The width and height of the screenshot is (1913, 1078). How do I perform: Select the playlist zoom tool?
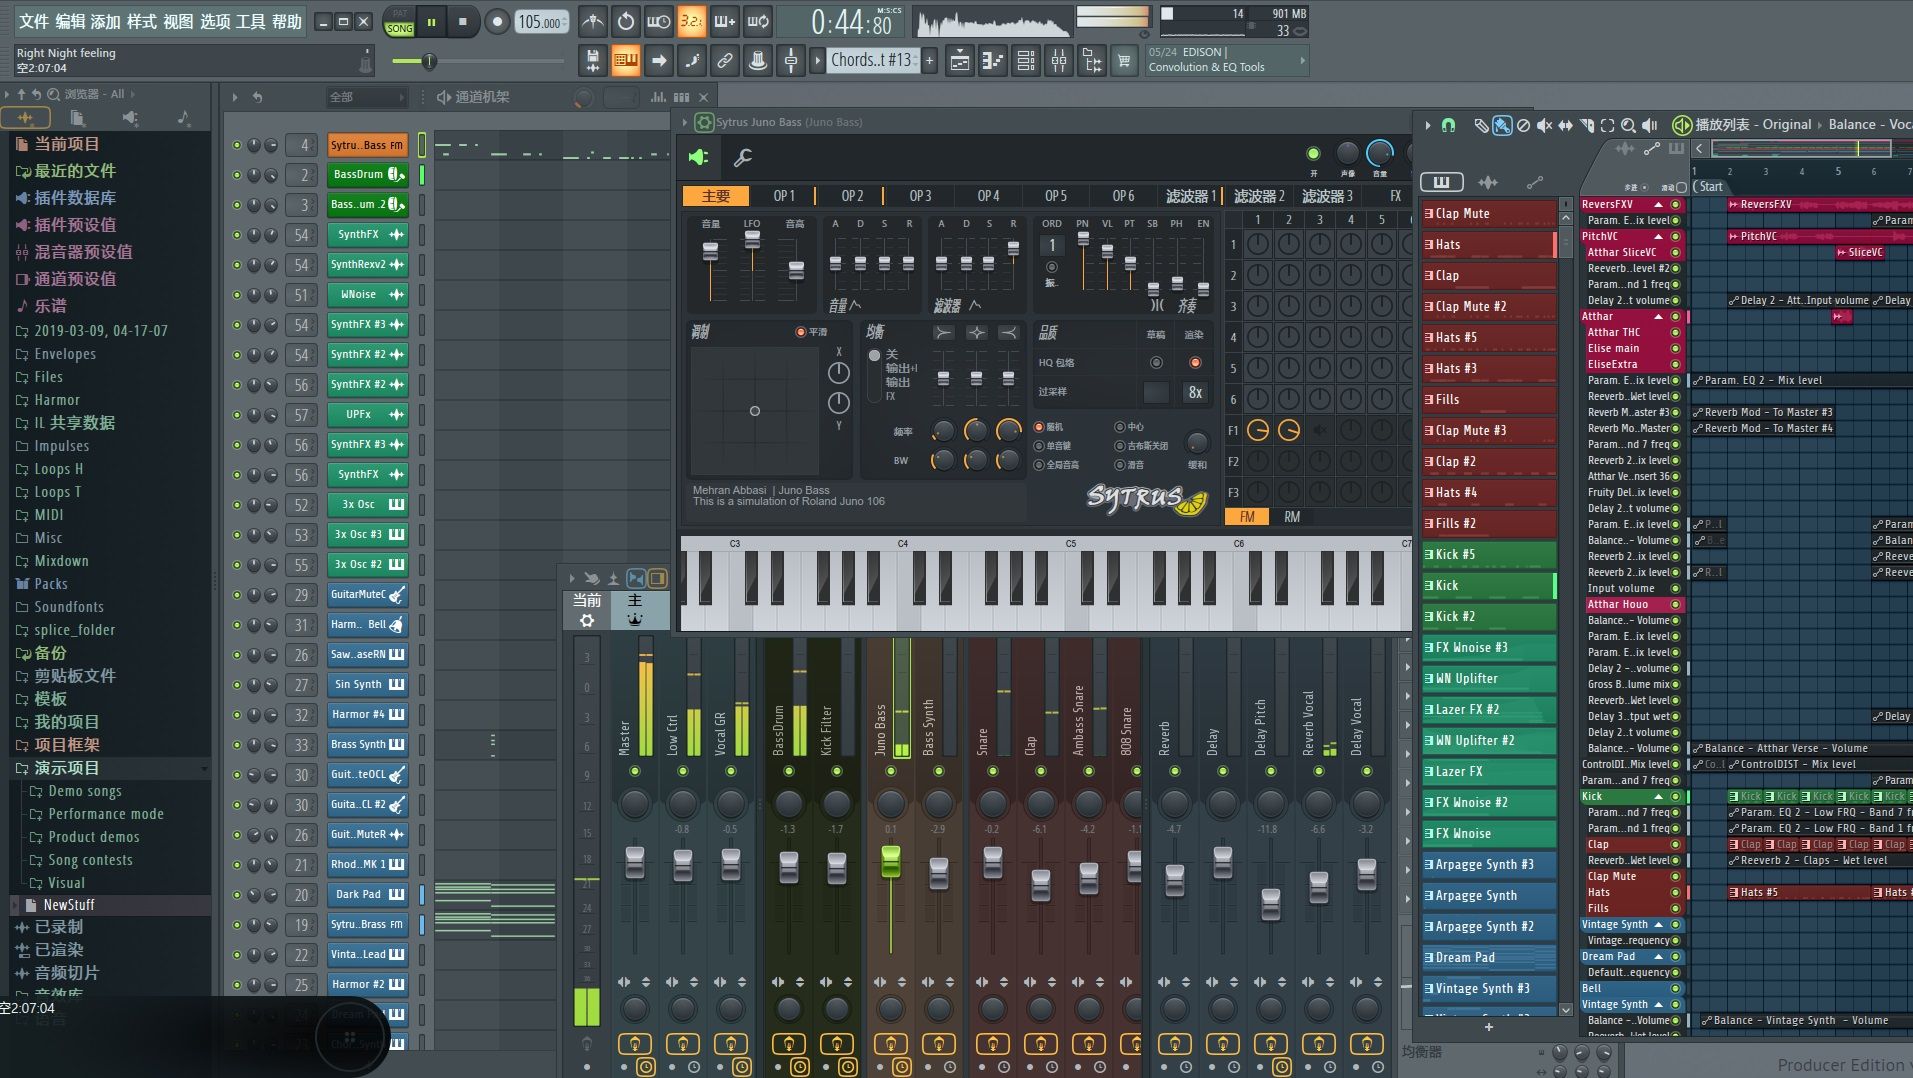click(x=1628, y=125)
